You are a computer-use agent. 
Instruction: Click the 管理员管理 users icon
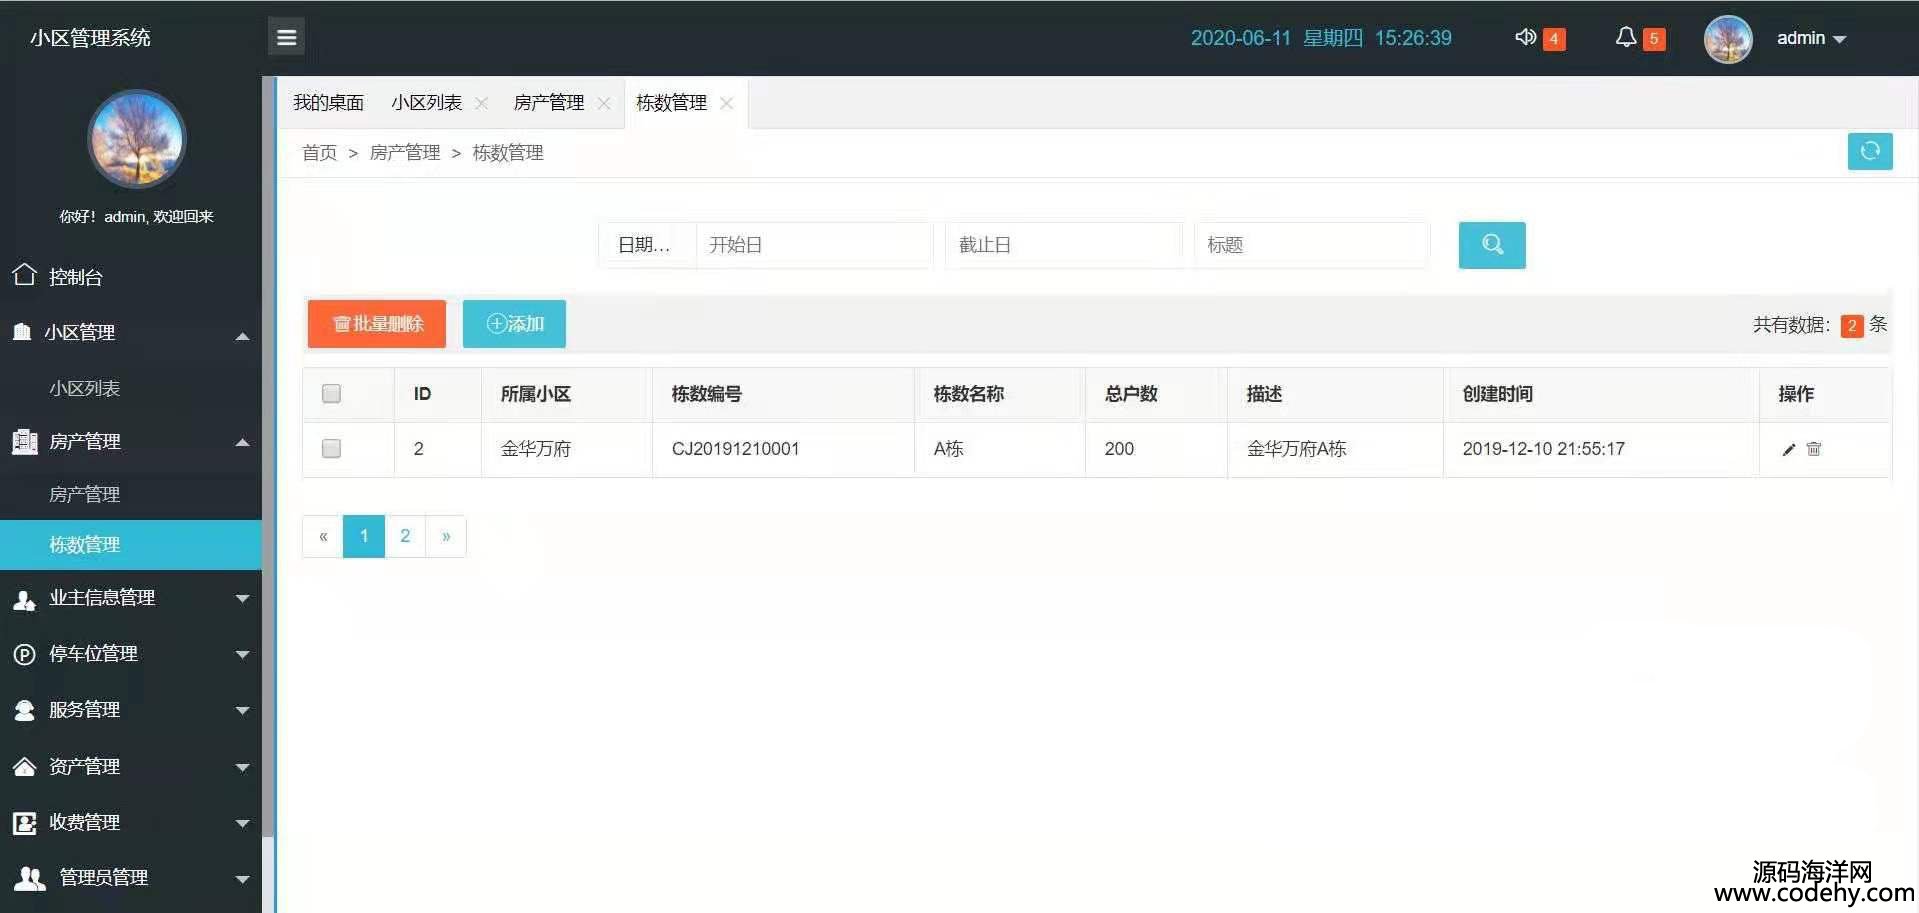tap(30, 878)
